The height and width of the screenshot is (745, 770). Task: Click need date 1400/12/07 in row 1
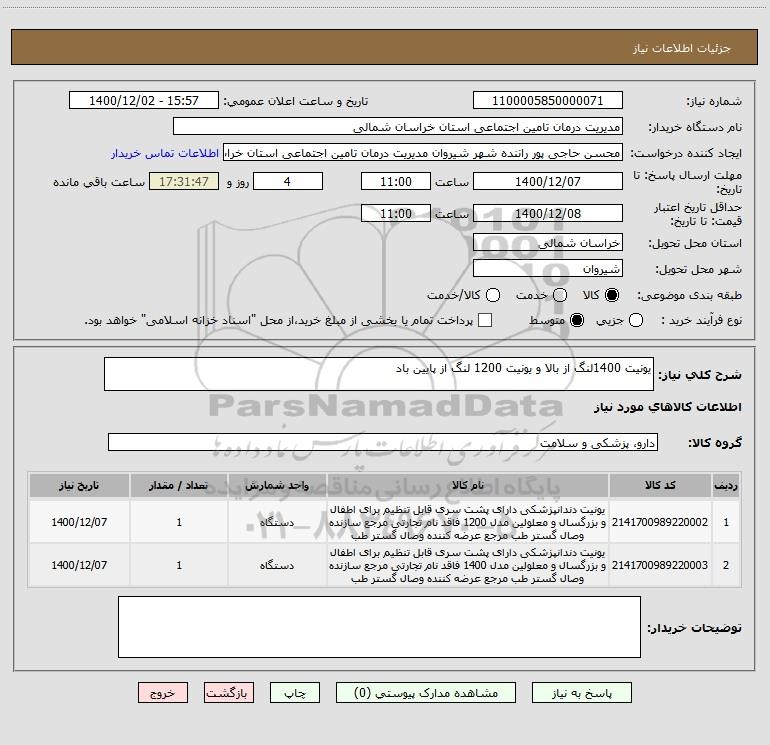tap(79, 522)
